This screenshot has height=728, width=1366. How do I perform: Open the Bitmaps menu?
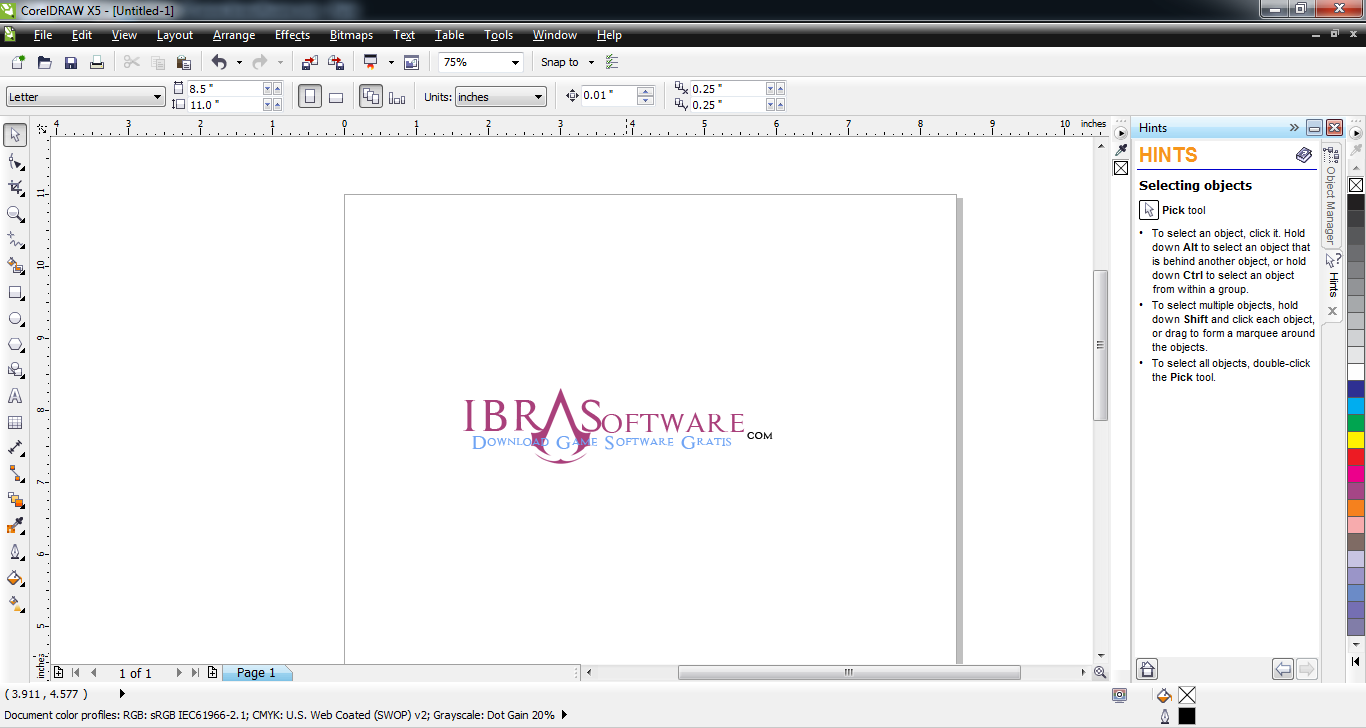tap(351, 35)
